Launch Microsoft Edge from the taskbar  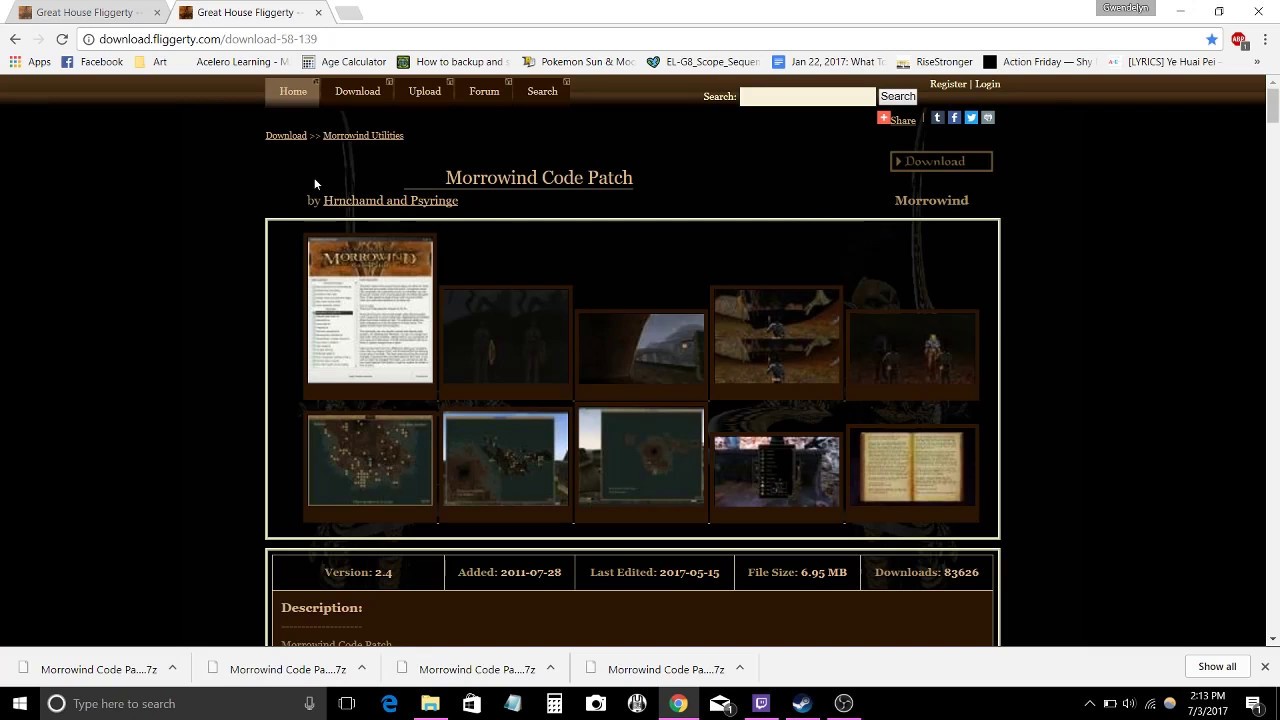pos(389,704)
